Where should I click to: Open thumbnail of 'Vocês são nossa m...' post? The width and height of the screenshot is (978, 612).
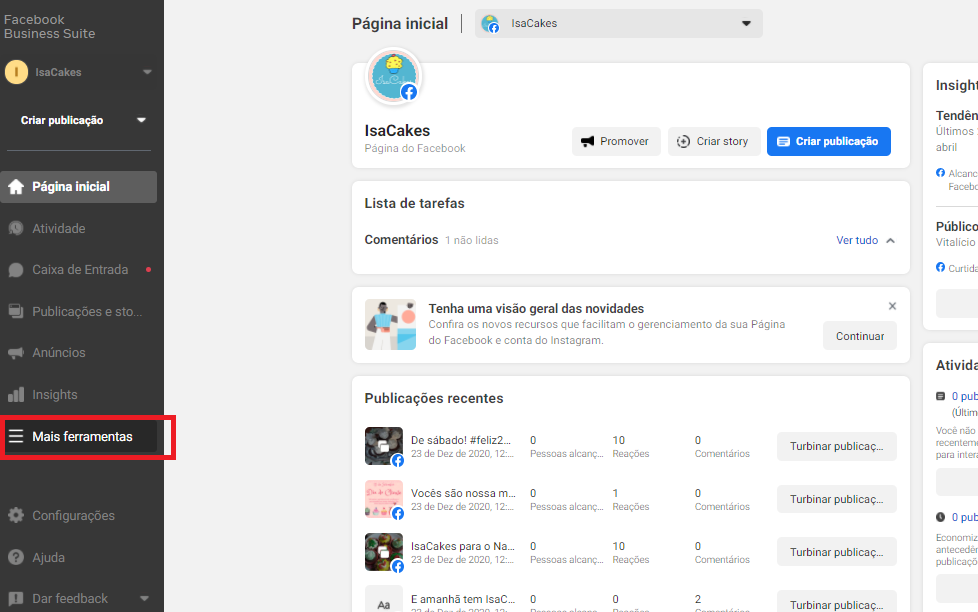(384, 499)
